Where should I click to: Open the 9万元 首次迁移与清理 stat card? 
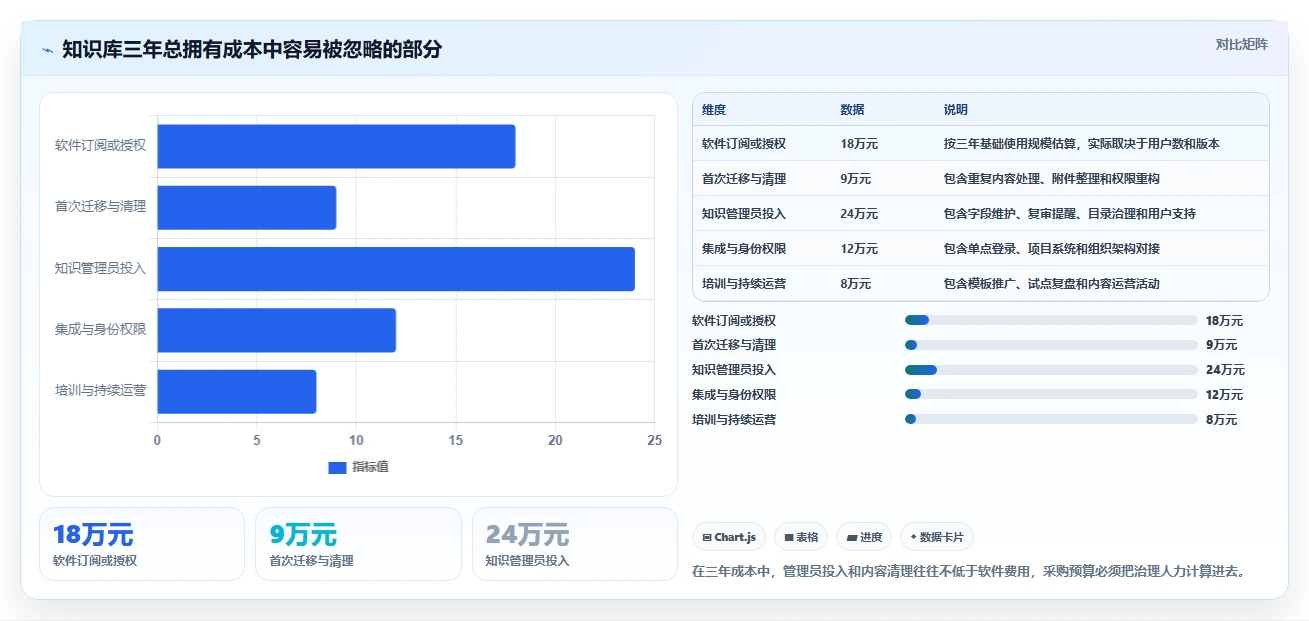(x=358, y=544)
